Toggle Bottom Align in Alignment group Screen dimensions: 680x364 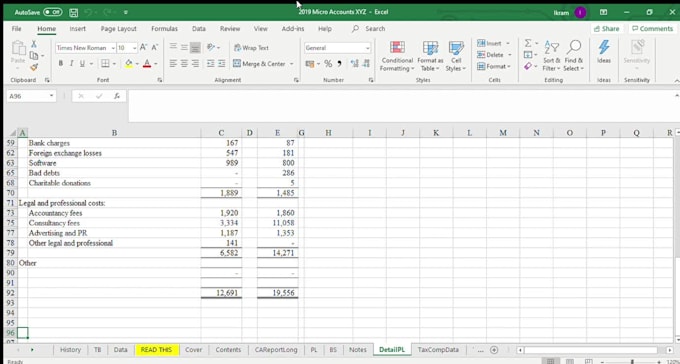[196, 47]
